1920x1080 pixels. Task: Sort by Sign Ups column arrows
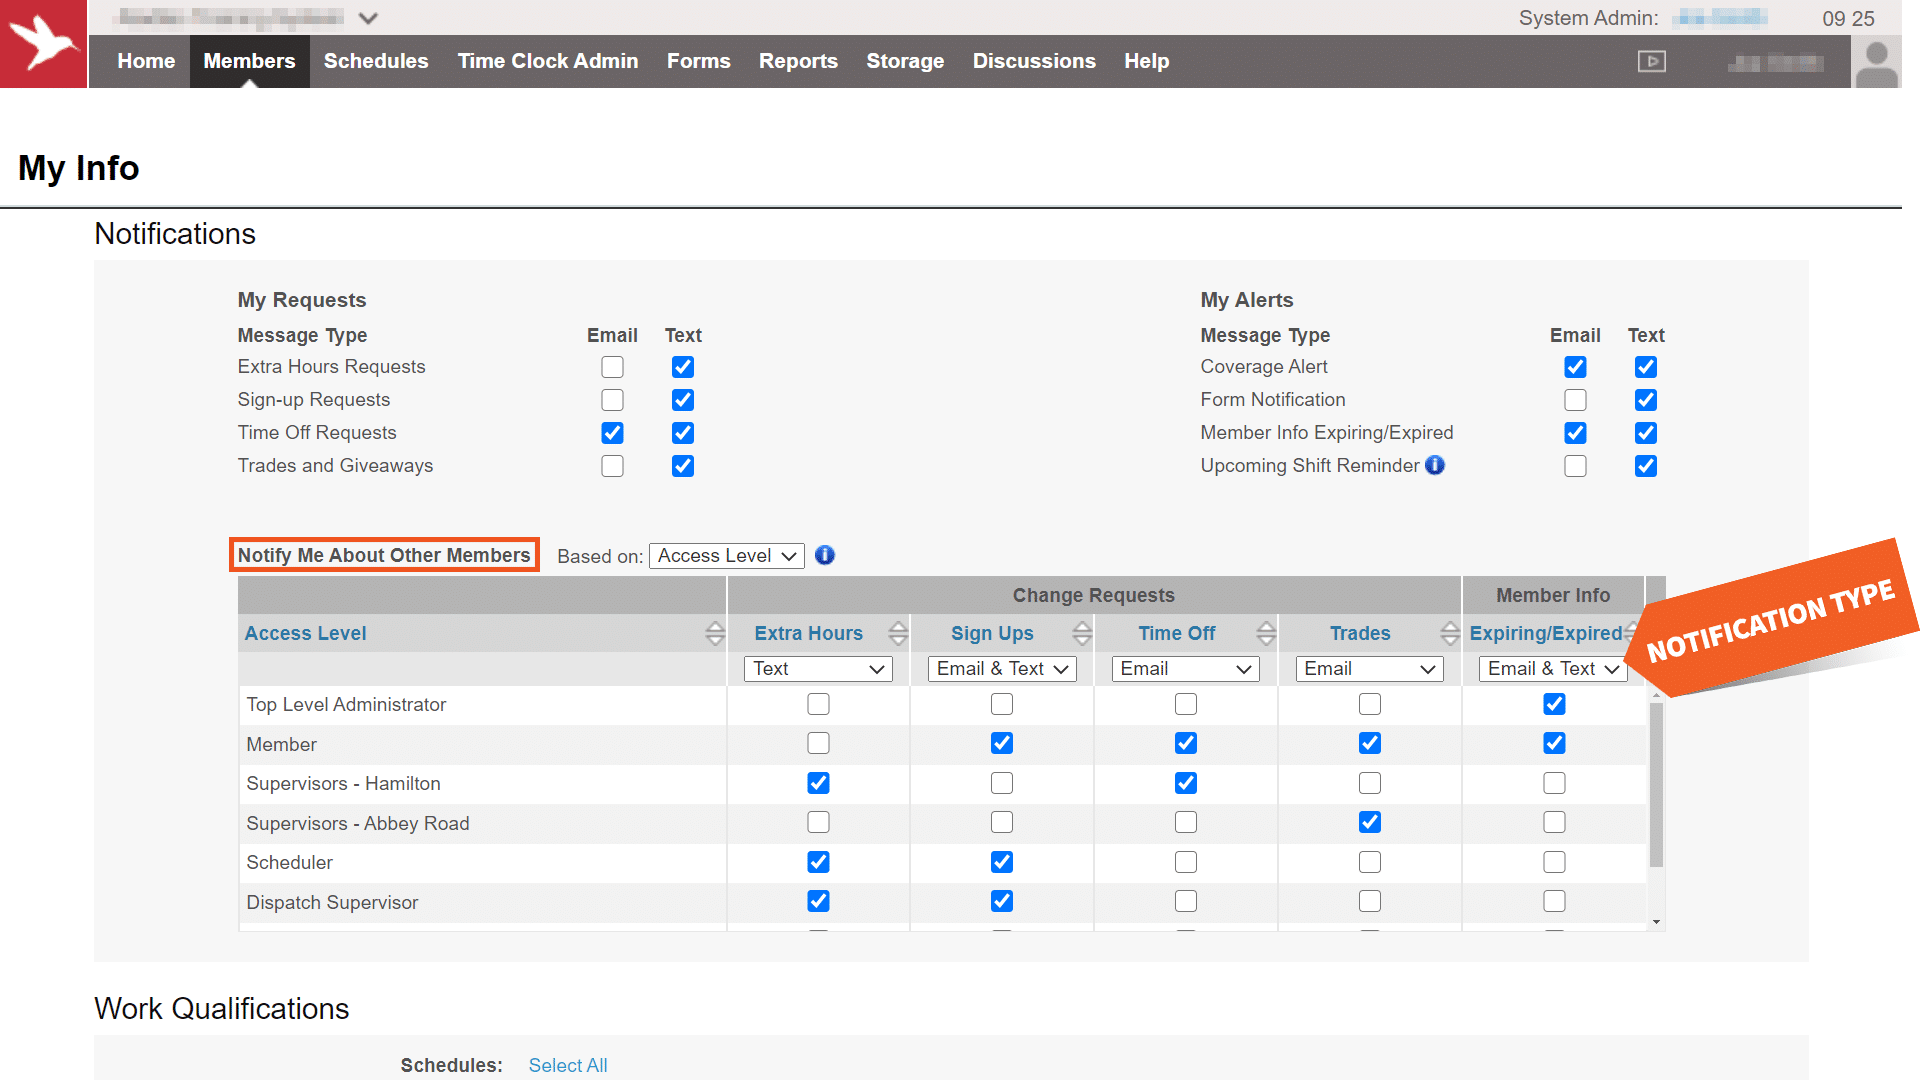[1081, 633]
